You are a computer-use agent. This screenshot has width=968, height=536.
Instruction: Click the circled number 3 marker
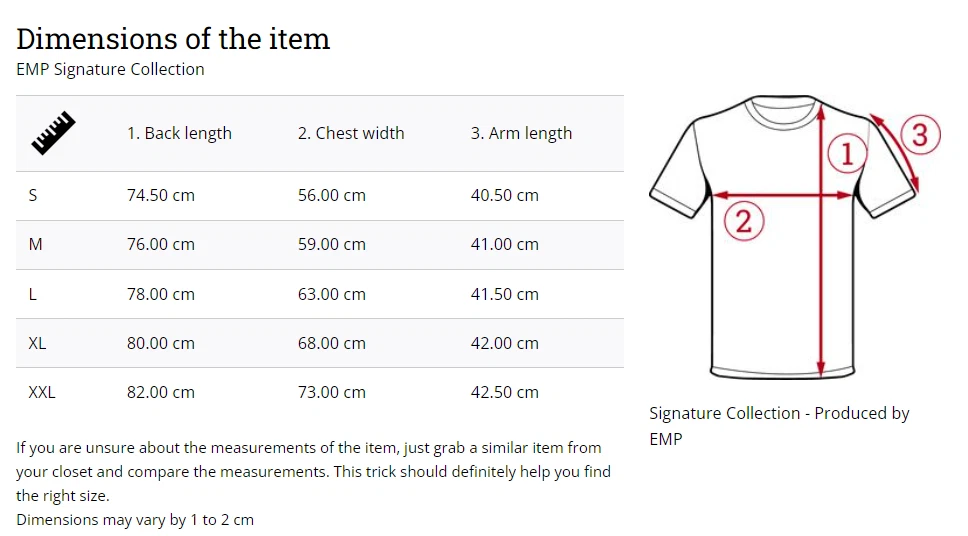pyautogui.click(x=921, y=135)
